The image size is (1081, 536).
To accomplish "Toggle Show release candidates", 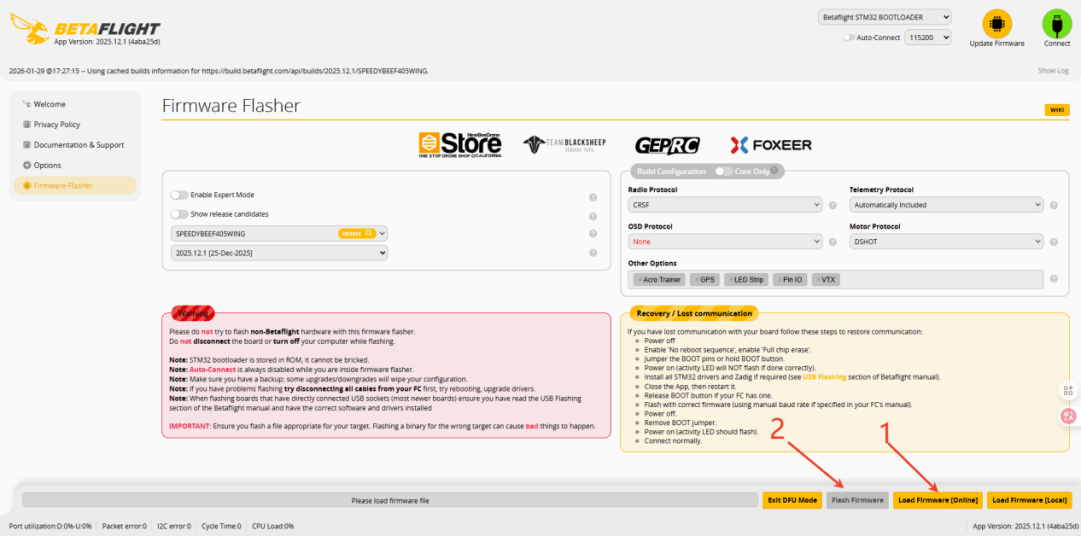I will [x=179, y=214].
